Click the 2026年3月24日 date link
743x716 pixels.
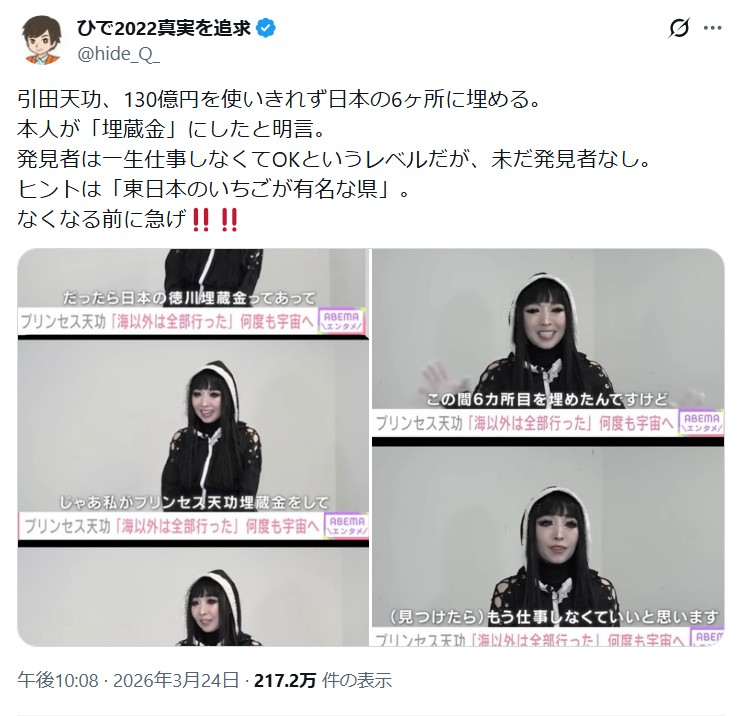point(176,681)
